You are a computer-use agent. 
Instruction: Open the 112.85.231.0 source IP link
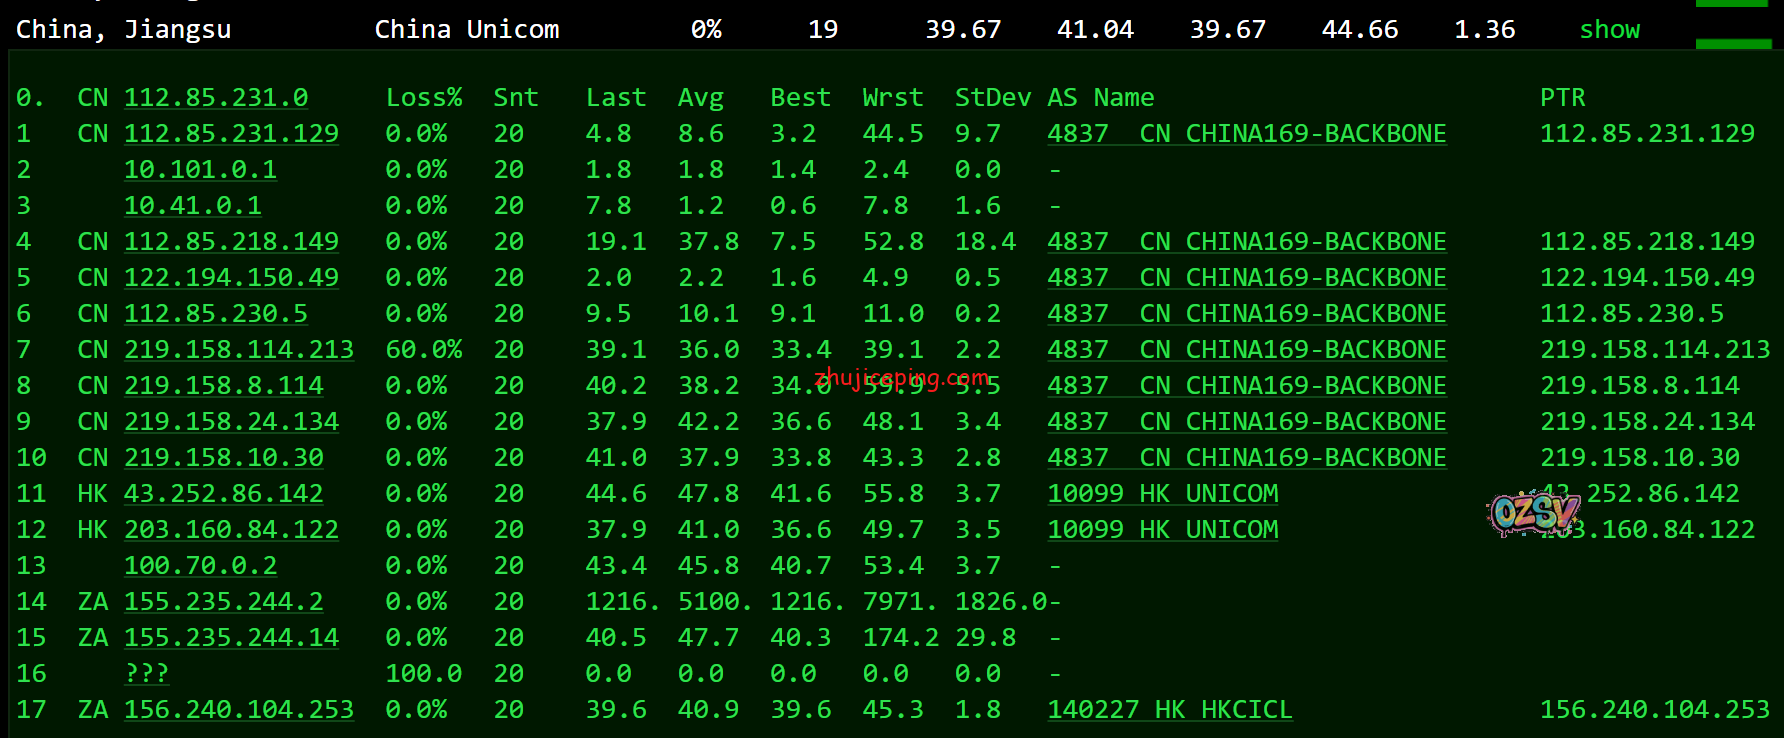point(215,98)
